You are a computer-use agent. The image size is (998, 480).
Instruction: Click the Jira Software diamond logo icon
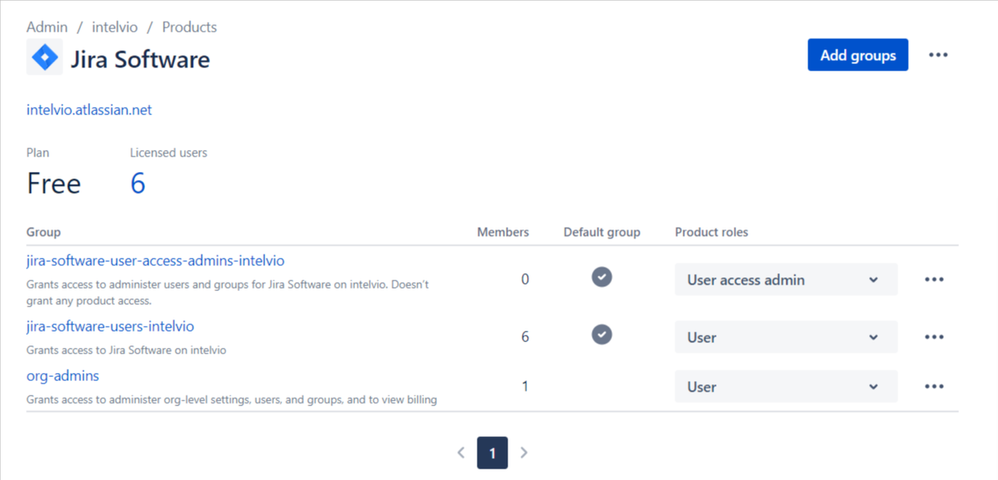coord(45,57)
